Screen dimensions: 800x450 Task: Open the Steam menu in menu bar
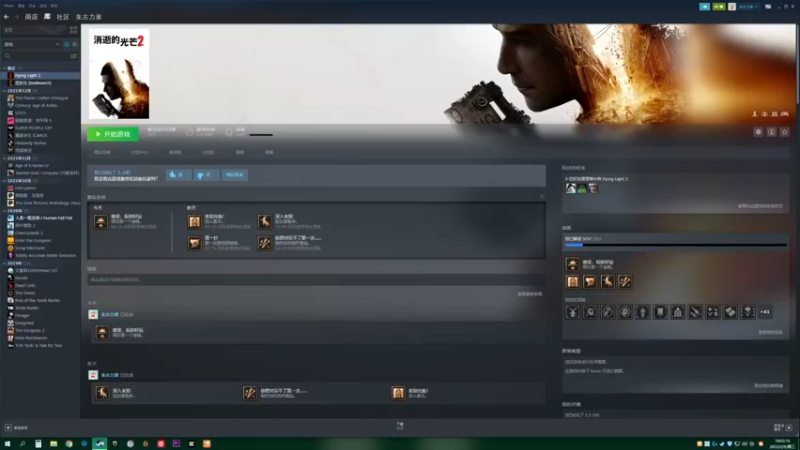(x=9, y=6)
